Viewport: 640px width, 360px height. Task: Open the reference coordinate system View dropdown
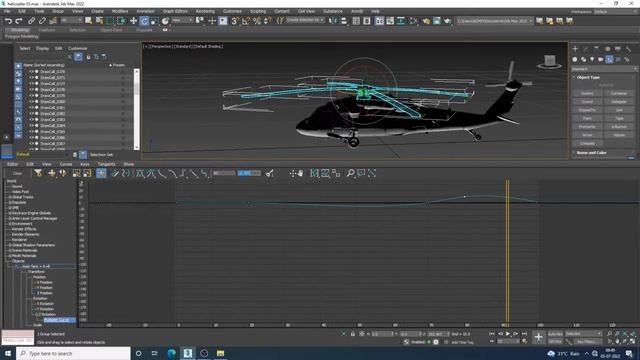point(182,20)
